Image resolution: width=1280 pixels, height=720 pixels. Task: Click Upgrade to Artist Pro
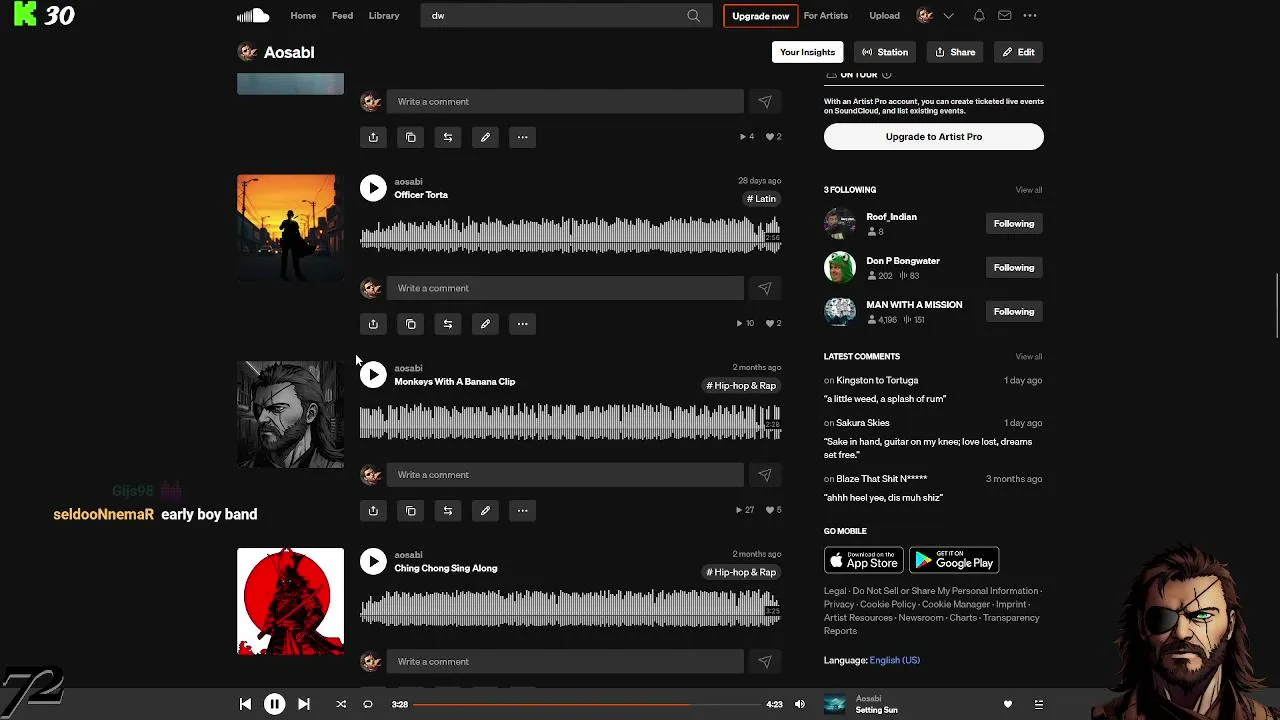pyautogui.click(x=934, y=137)
